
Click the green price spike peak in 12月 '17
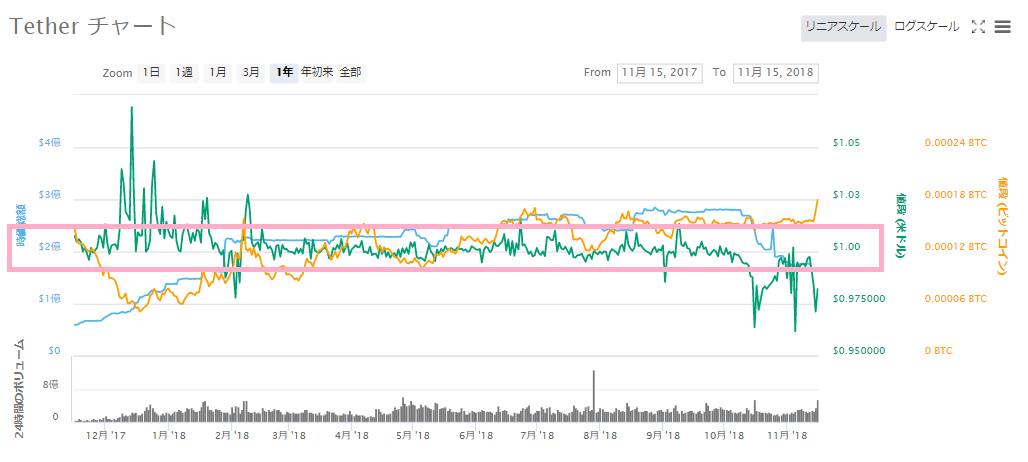(132, 108)
